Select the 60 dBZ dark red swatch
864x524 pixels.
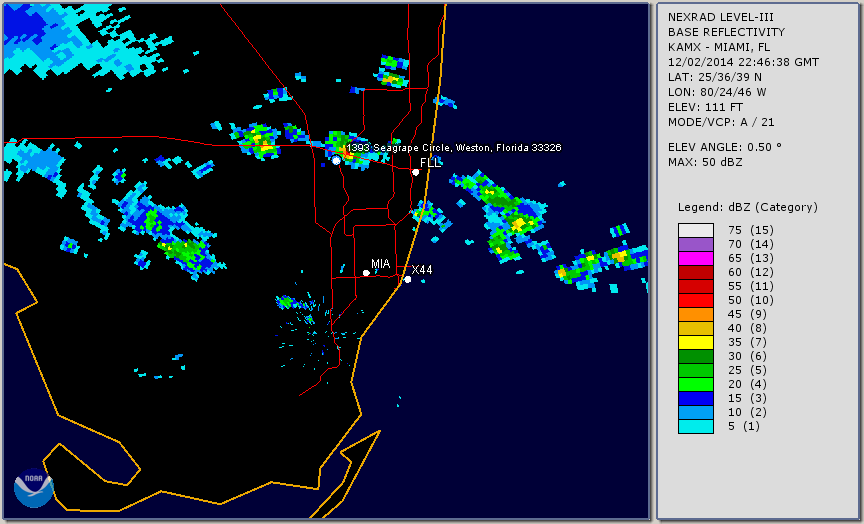pos(695,272)
